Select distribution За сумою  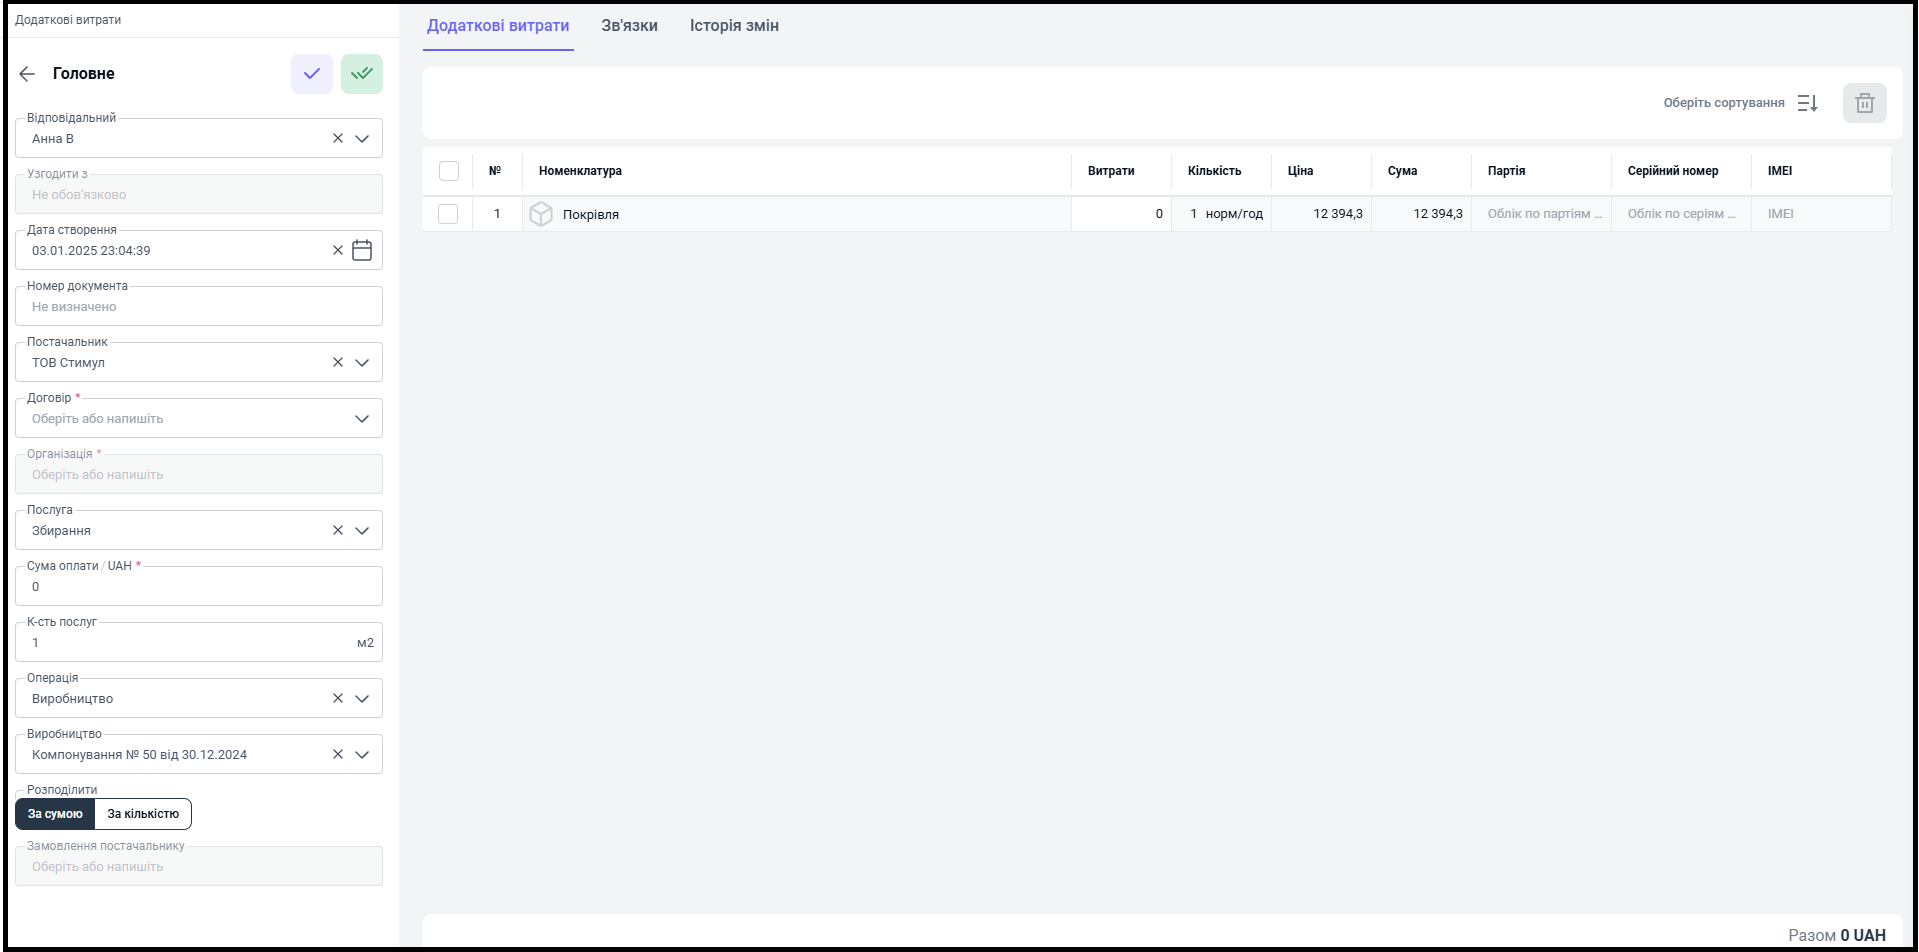[x=55, y=814]
